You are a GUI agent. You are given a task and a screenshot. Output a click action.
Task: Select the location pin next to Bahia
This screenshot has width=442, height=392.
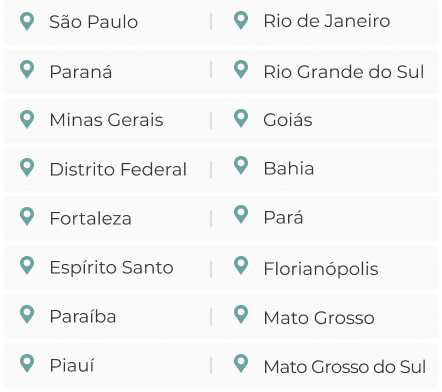[241, 166]
